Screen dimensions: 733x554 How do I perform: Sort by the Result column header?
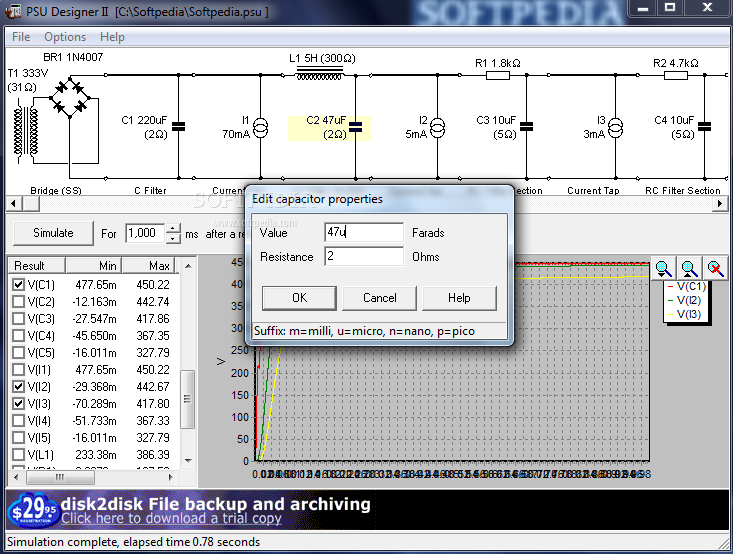point(37,266)
